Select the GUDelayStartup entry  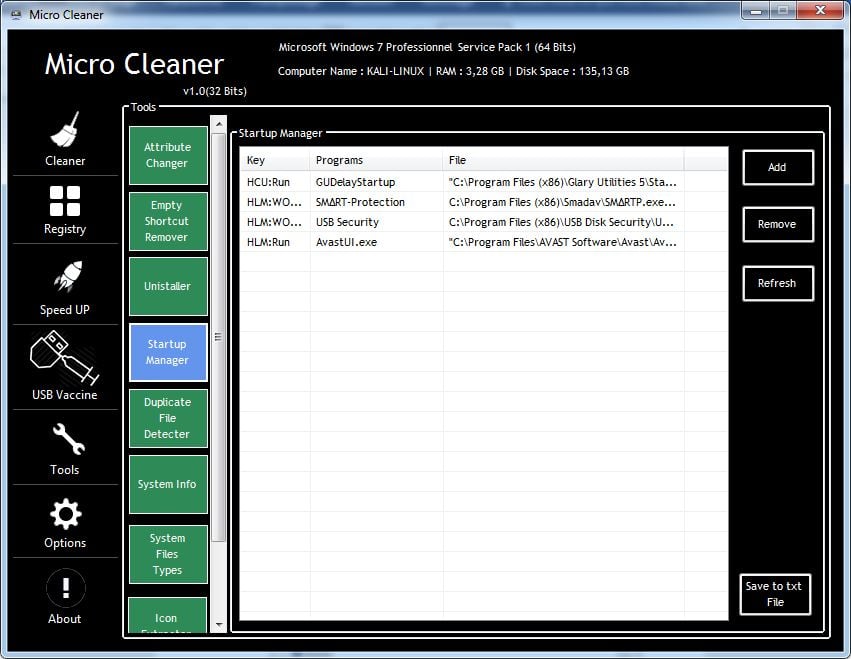click(355, 182)
